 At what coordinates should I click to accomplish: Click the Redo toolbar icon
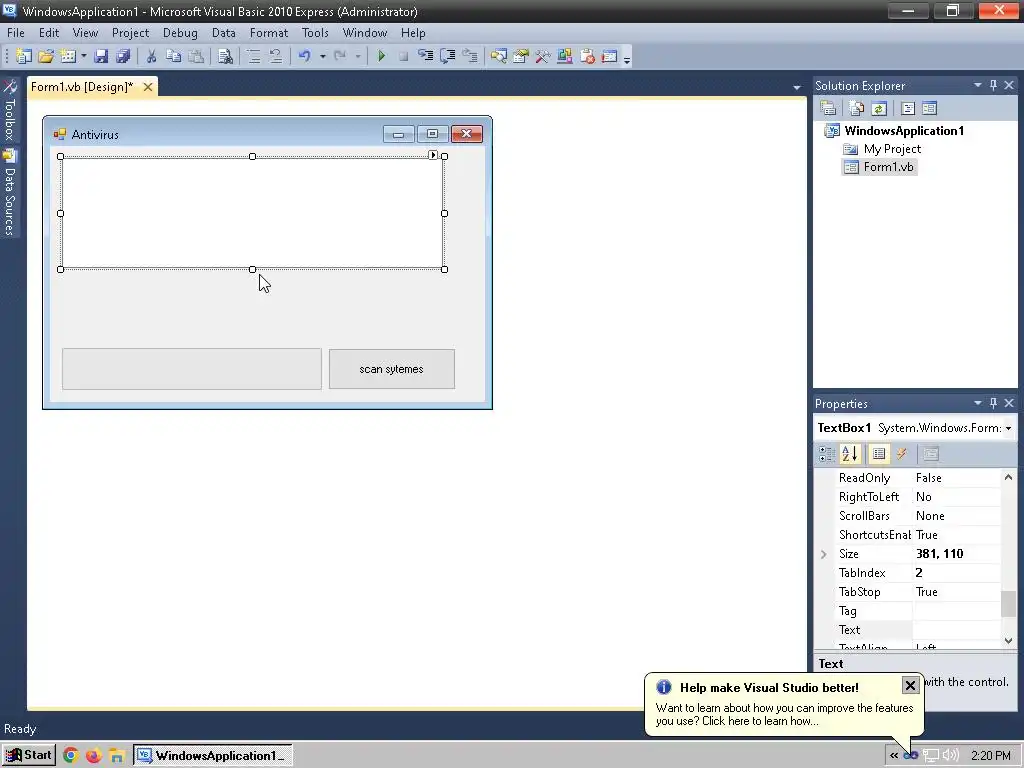click(x=340, y=56)
